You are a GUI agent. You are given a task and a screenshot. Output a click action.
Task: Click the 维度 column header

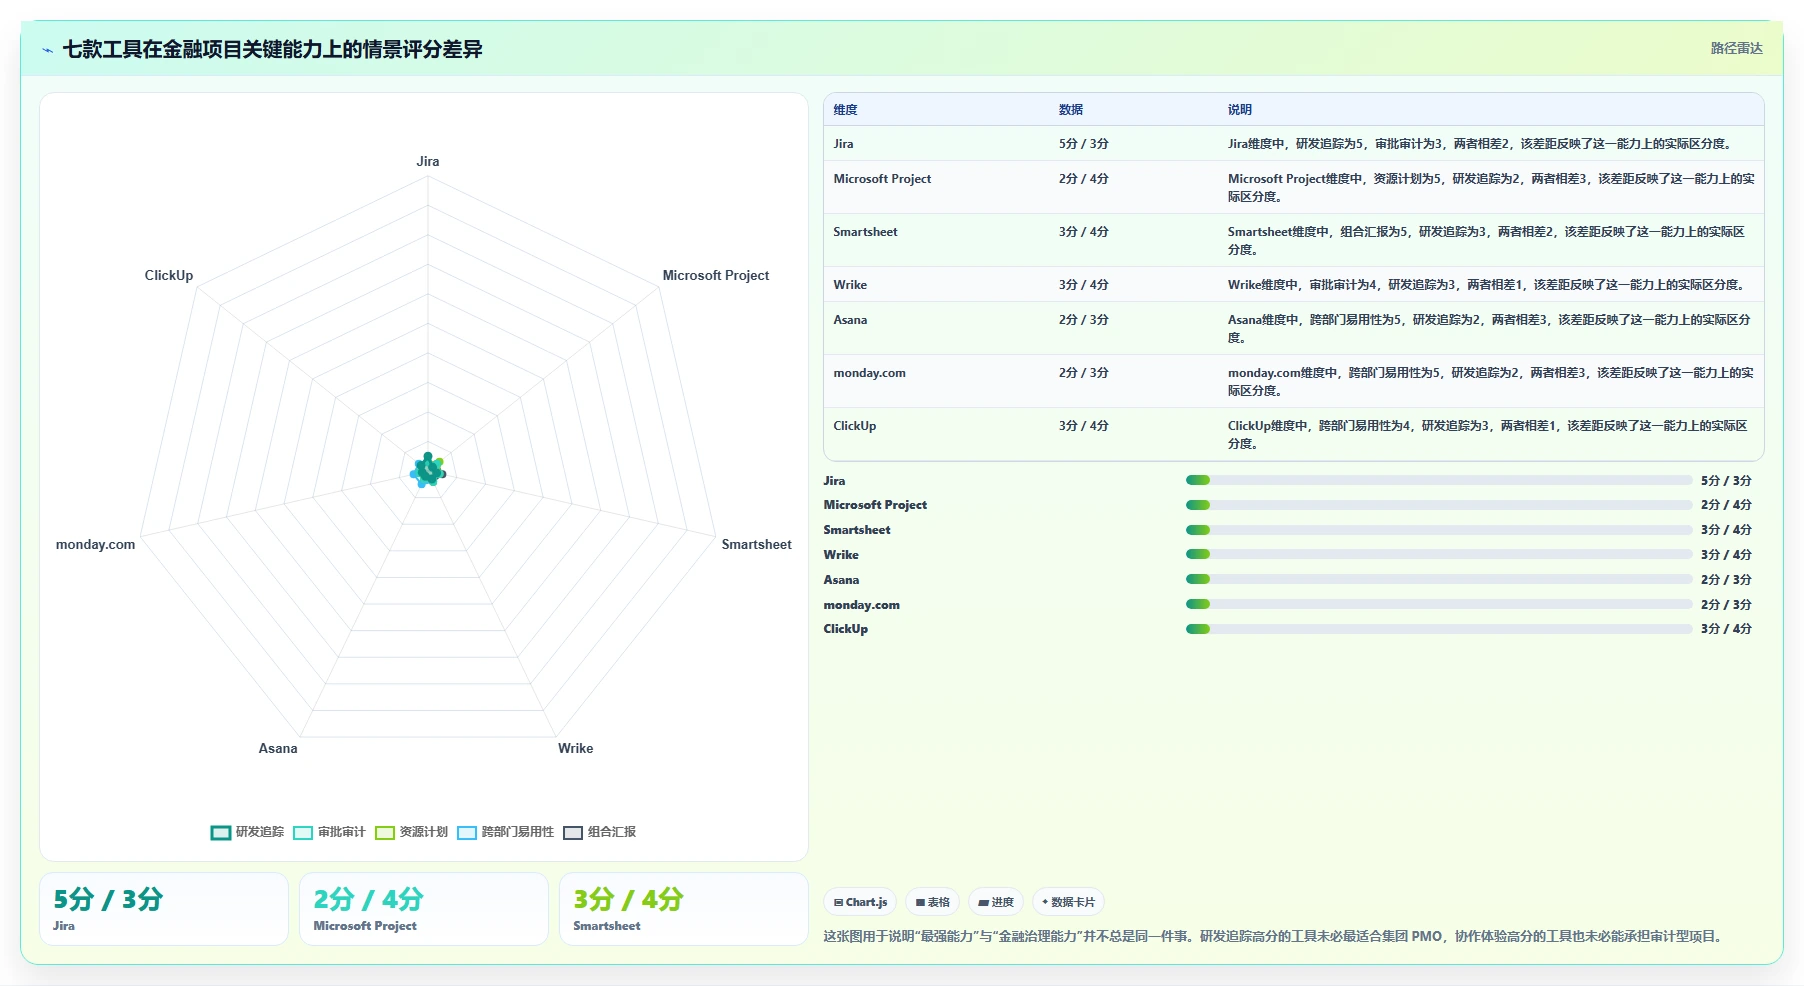click(846, 110)
